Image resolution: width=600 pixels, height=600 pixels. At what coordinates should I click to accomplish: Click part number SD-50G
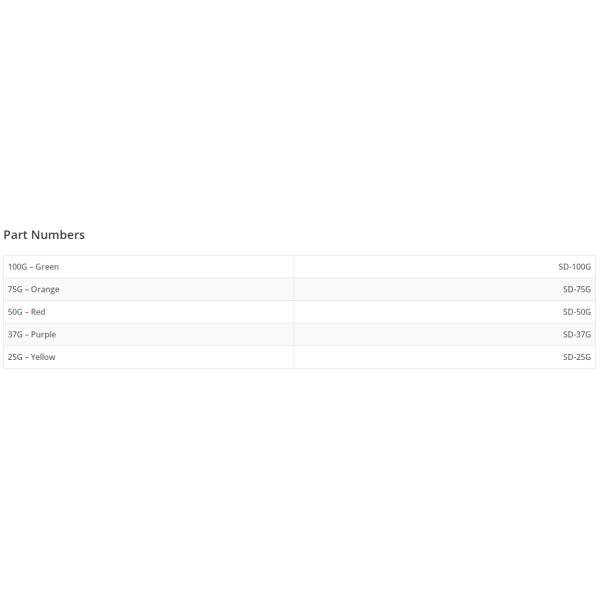(576, 312)
